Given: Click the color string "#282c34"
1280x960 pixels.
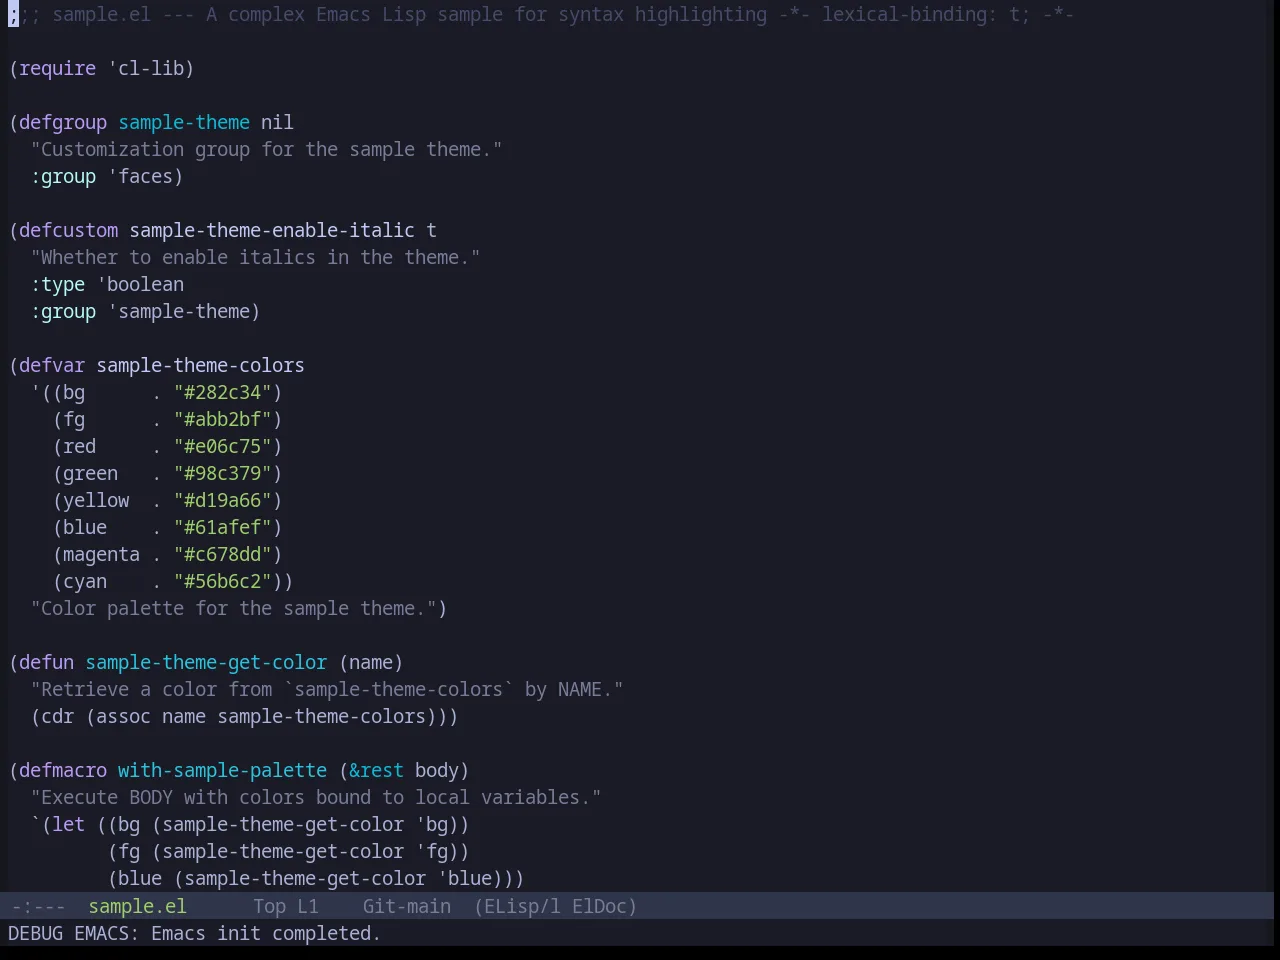Looking at the screenshot, I should tap(222, 392).
